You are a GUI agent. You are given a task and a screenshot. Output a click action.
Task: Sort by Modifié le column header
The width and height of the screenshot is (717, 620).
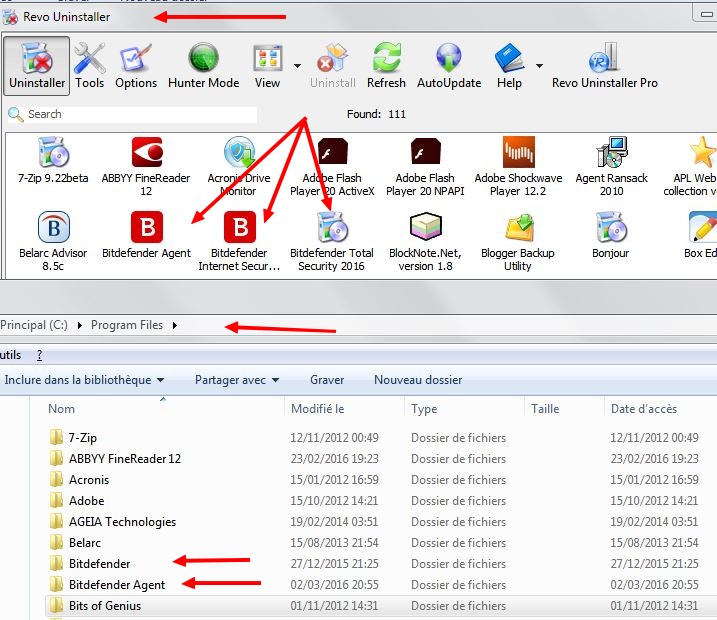click(318, 409)
